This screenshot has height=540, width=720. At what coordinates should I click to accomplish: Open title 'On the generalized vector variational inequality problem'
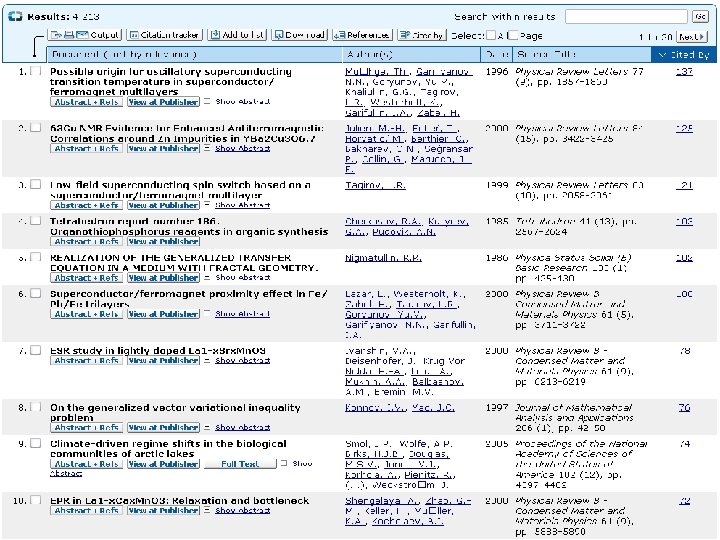(x=175, y=412)
